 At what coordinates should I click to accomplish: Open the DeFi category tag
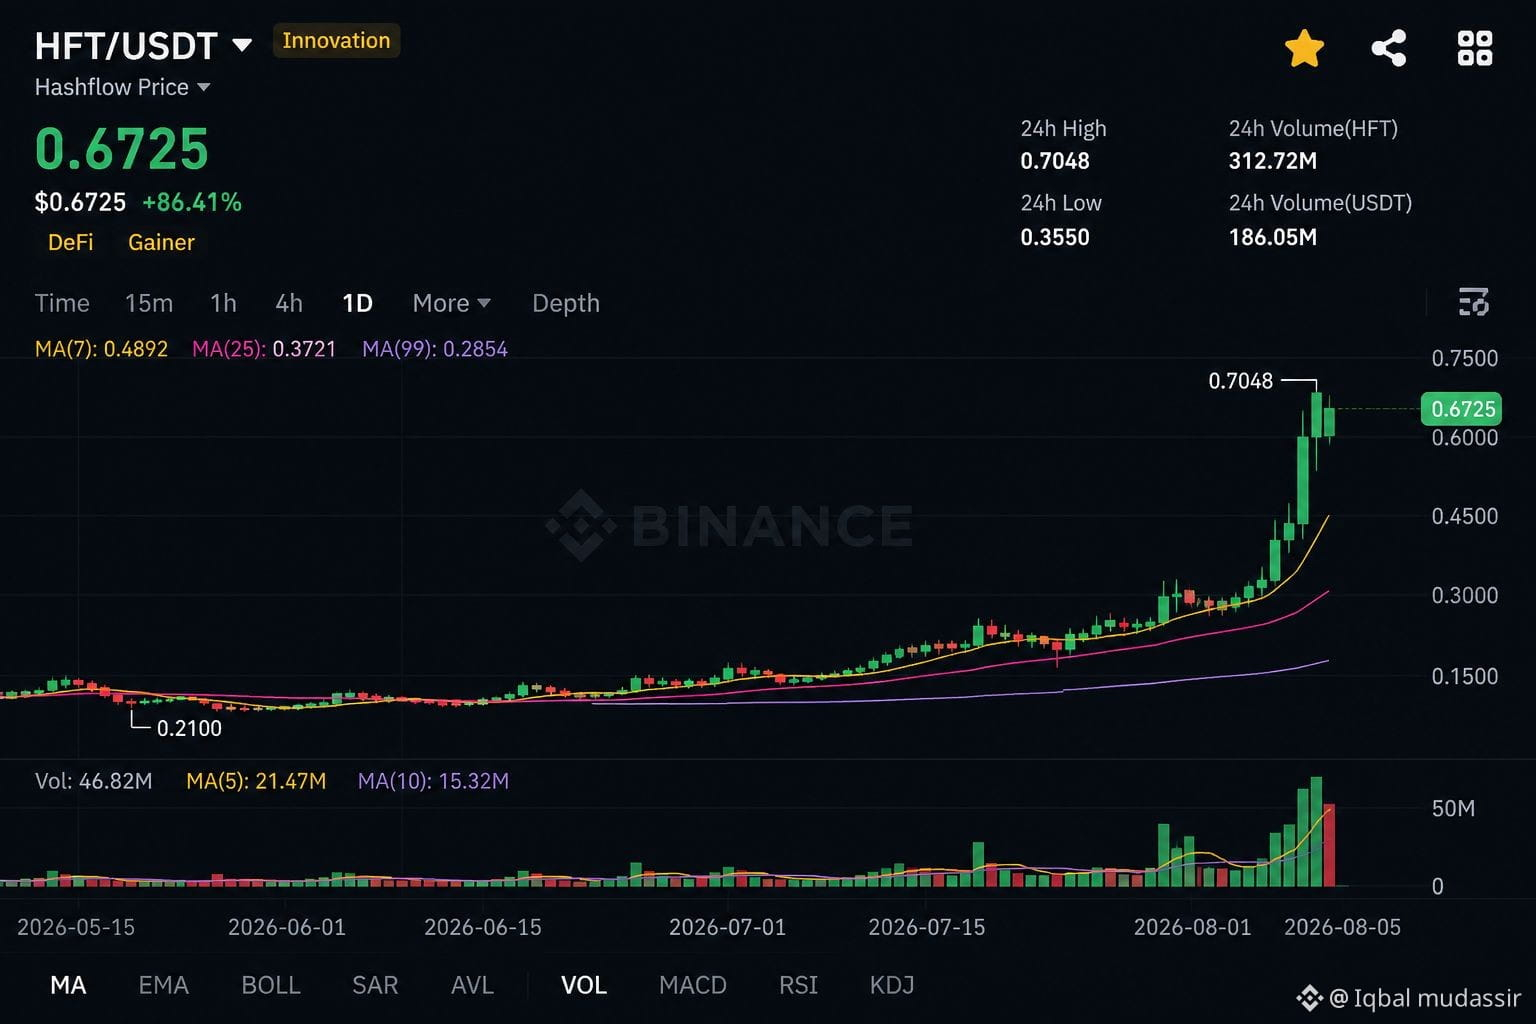71,242
